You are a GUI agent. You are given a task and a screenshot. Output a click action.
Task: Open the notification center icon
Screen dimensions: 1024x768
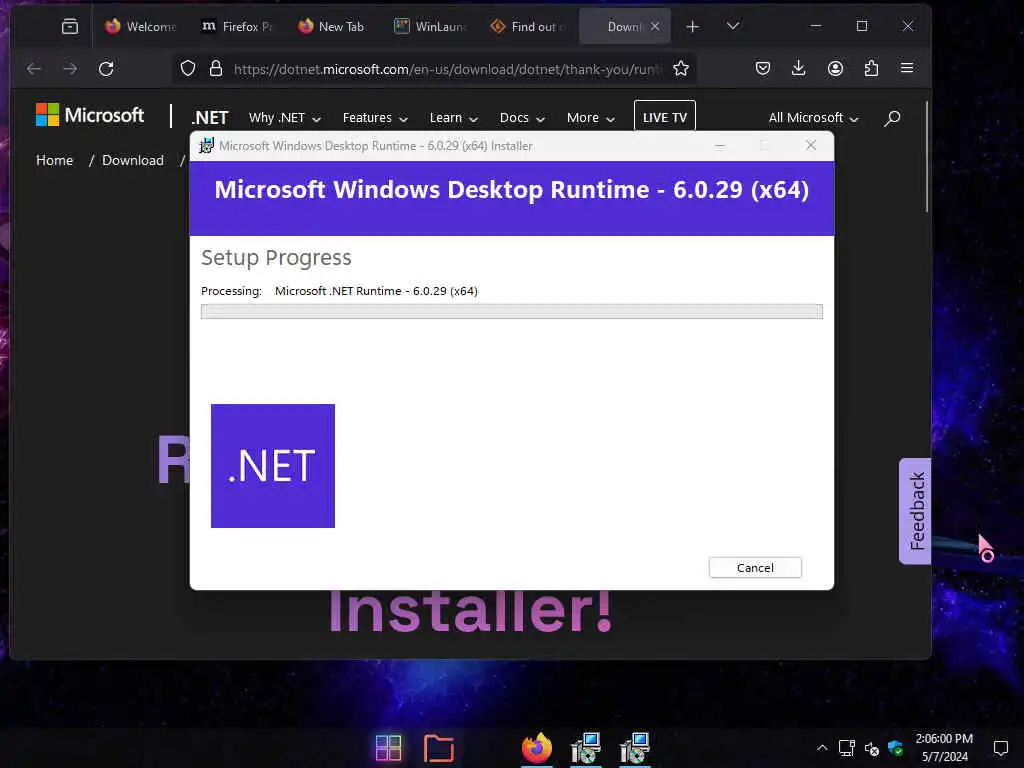1000,748
